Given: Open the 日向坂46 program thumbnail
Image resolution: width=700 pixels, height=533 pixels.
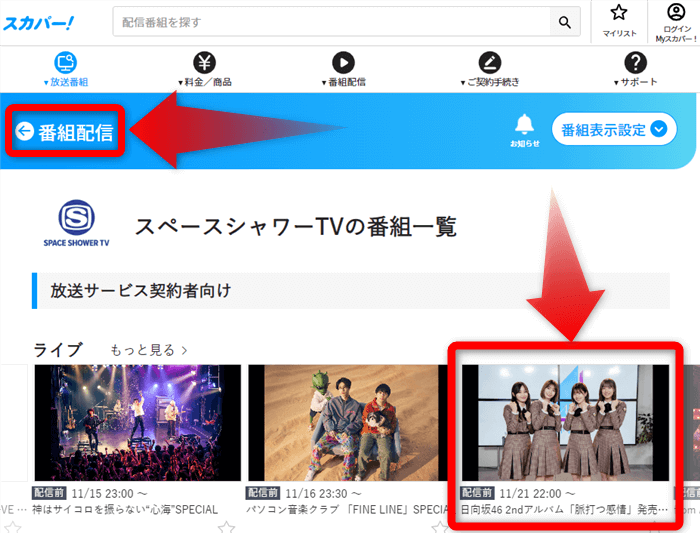Looking at the screenshot, I should 565,422.
